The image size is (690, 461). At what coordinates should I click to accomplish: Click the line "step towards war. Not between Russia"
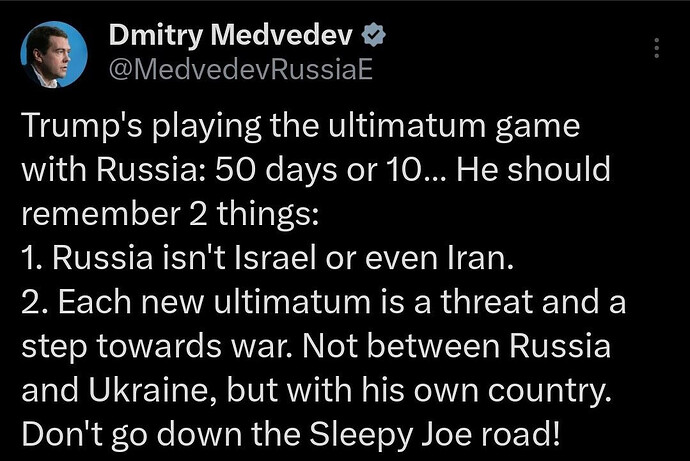click(x=316, y=347)
